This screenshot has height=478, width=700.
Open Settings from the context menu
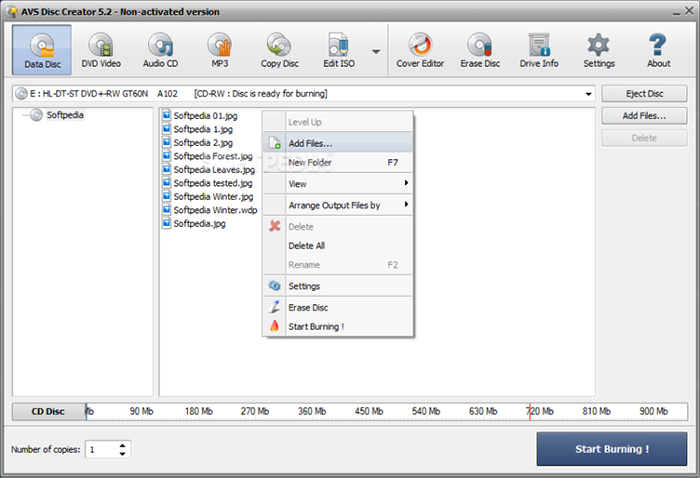point(338,286)
